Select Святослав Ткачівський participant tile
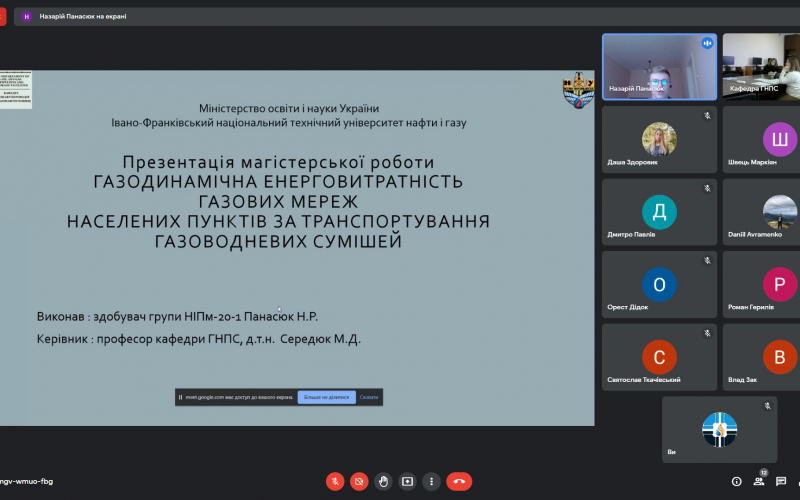The height and width of the screenshot is (500, 800). coord(659,357)
